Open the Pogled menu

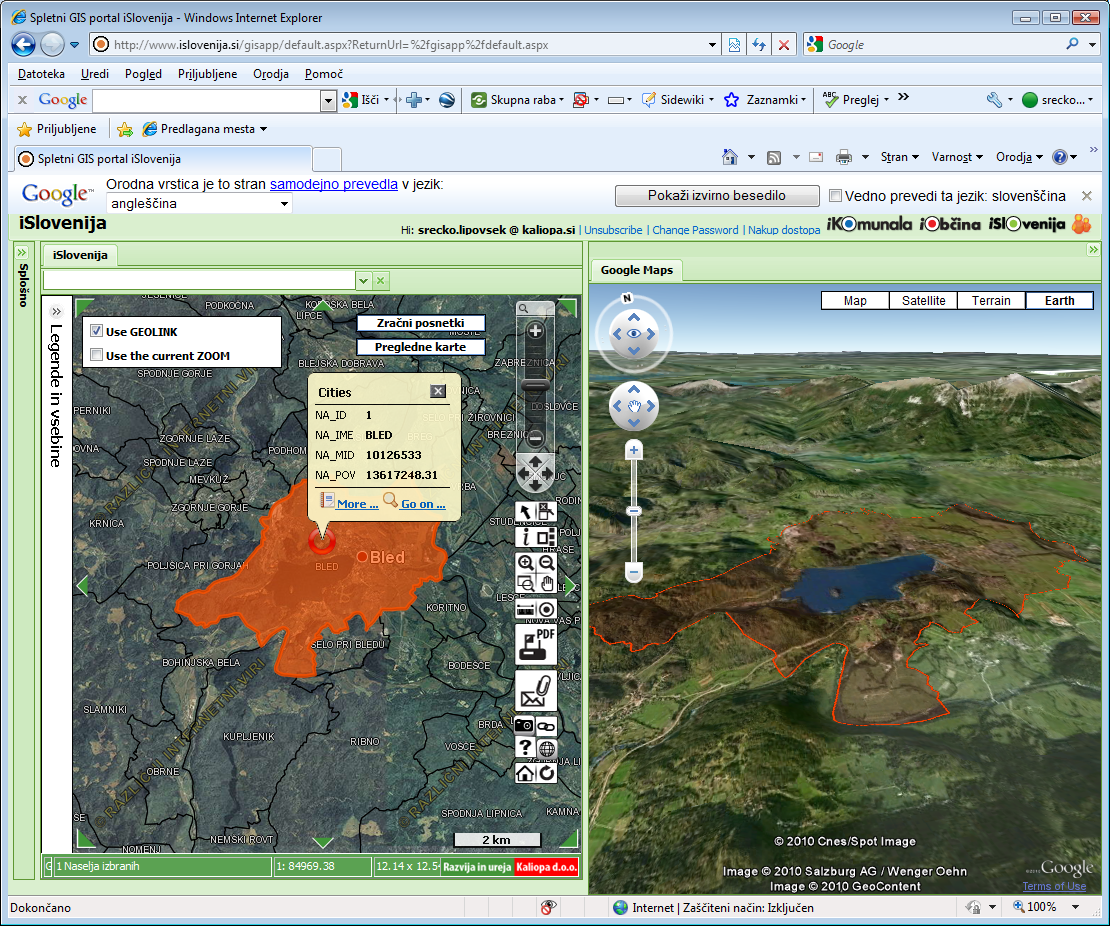point(143,74)
